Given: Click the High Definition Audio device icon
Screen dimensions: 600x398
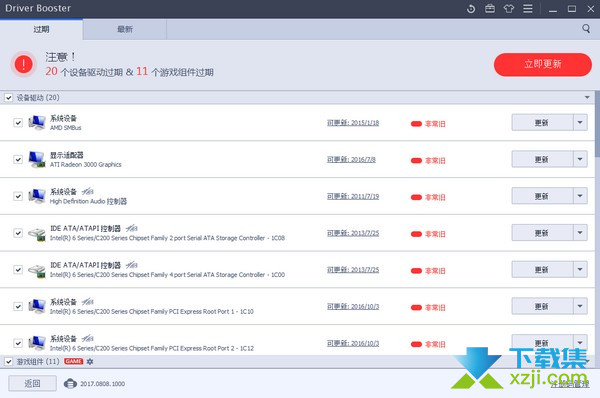Looking at the screenshot, I should [37, 196].
